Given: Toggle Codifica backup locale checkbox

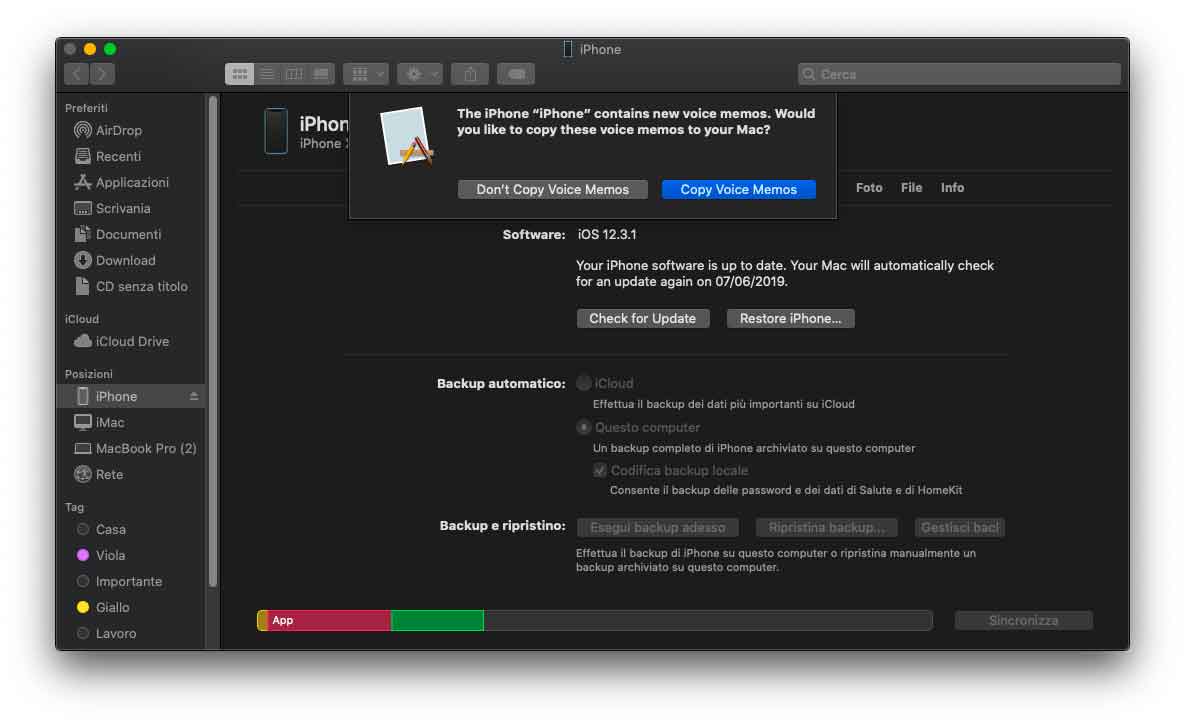Looking at the screenshot, I should click(x=600, y=470).
